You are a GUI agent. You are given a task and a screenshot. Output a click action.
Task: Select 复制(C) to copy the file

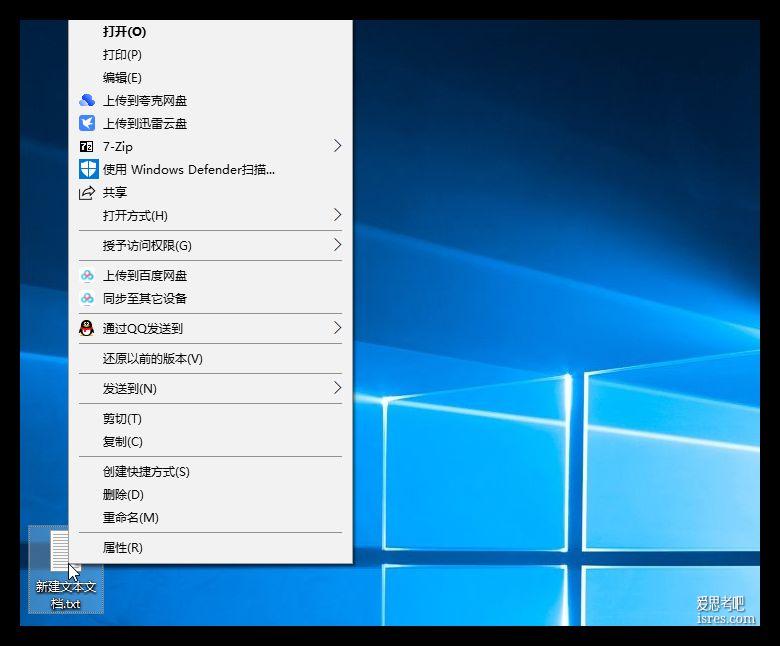[122, 441]
